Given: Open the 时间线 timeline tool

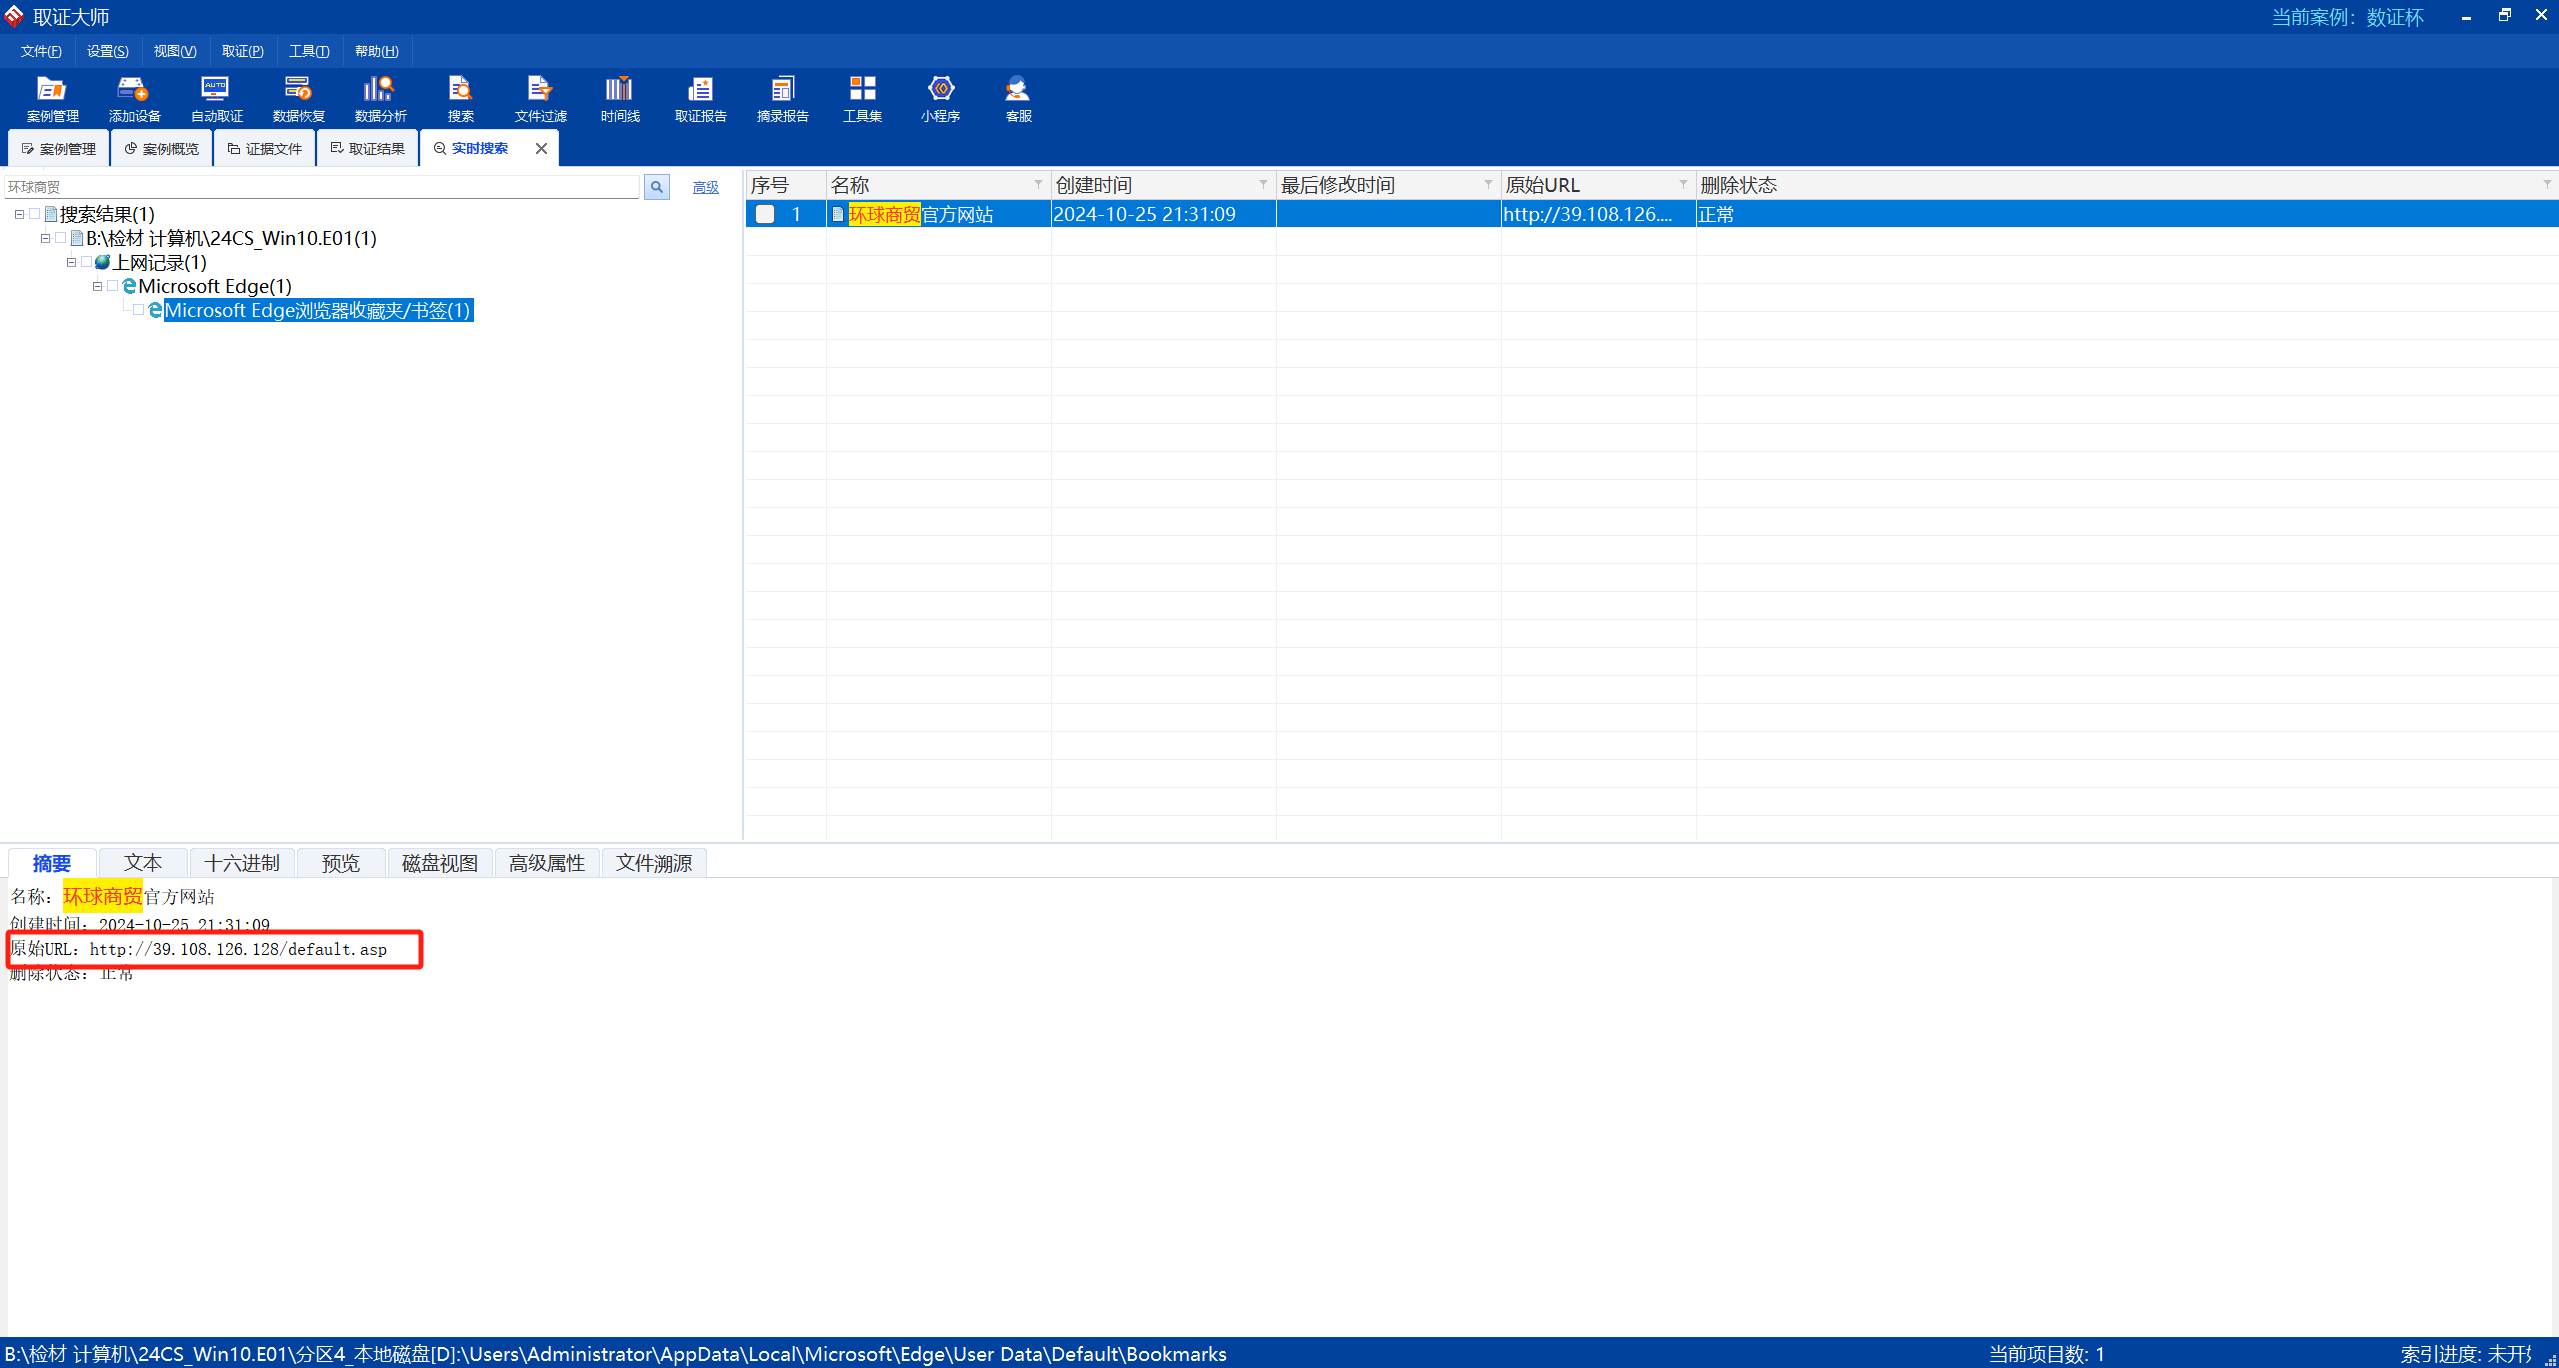Looking at the screenshot, I should 620,98.
